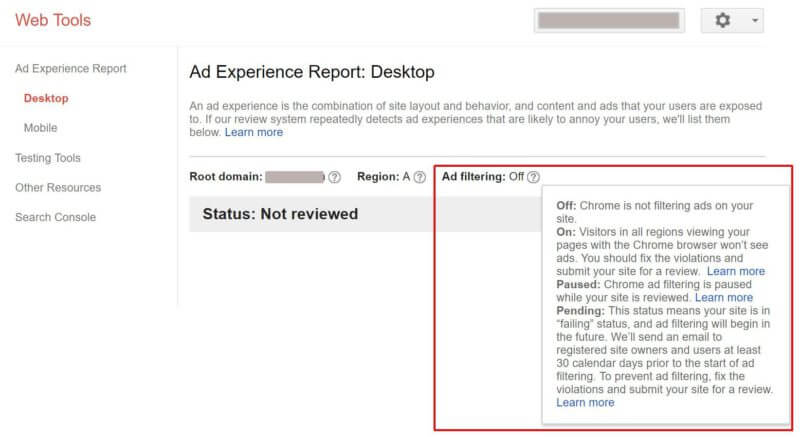Follow Learn more link in the intro paragraph

(254, 132)
